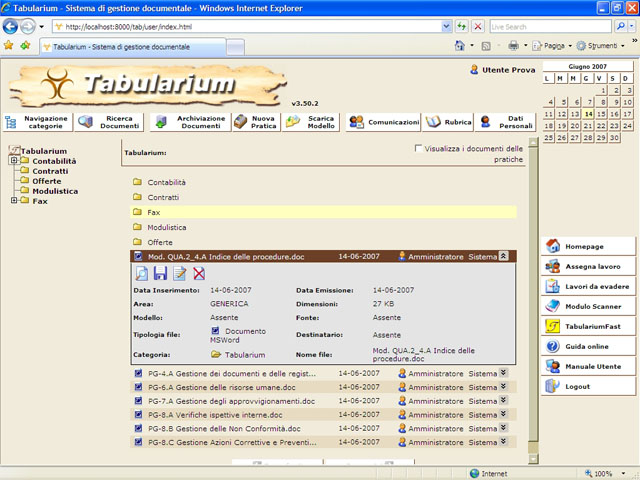This screenshot has height=480, width=640.
Task: Open TabulariumFast
Action: coord(589,326)
